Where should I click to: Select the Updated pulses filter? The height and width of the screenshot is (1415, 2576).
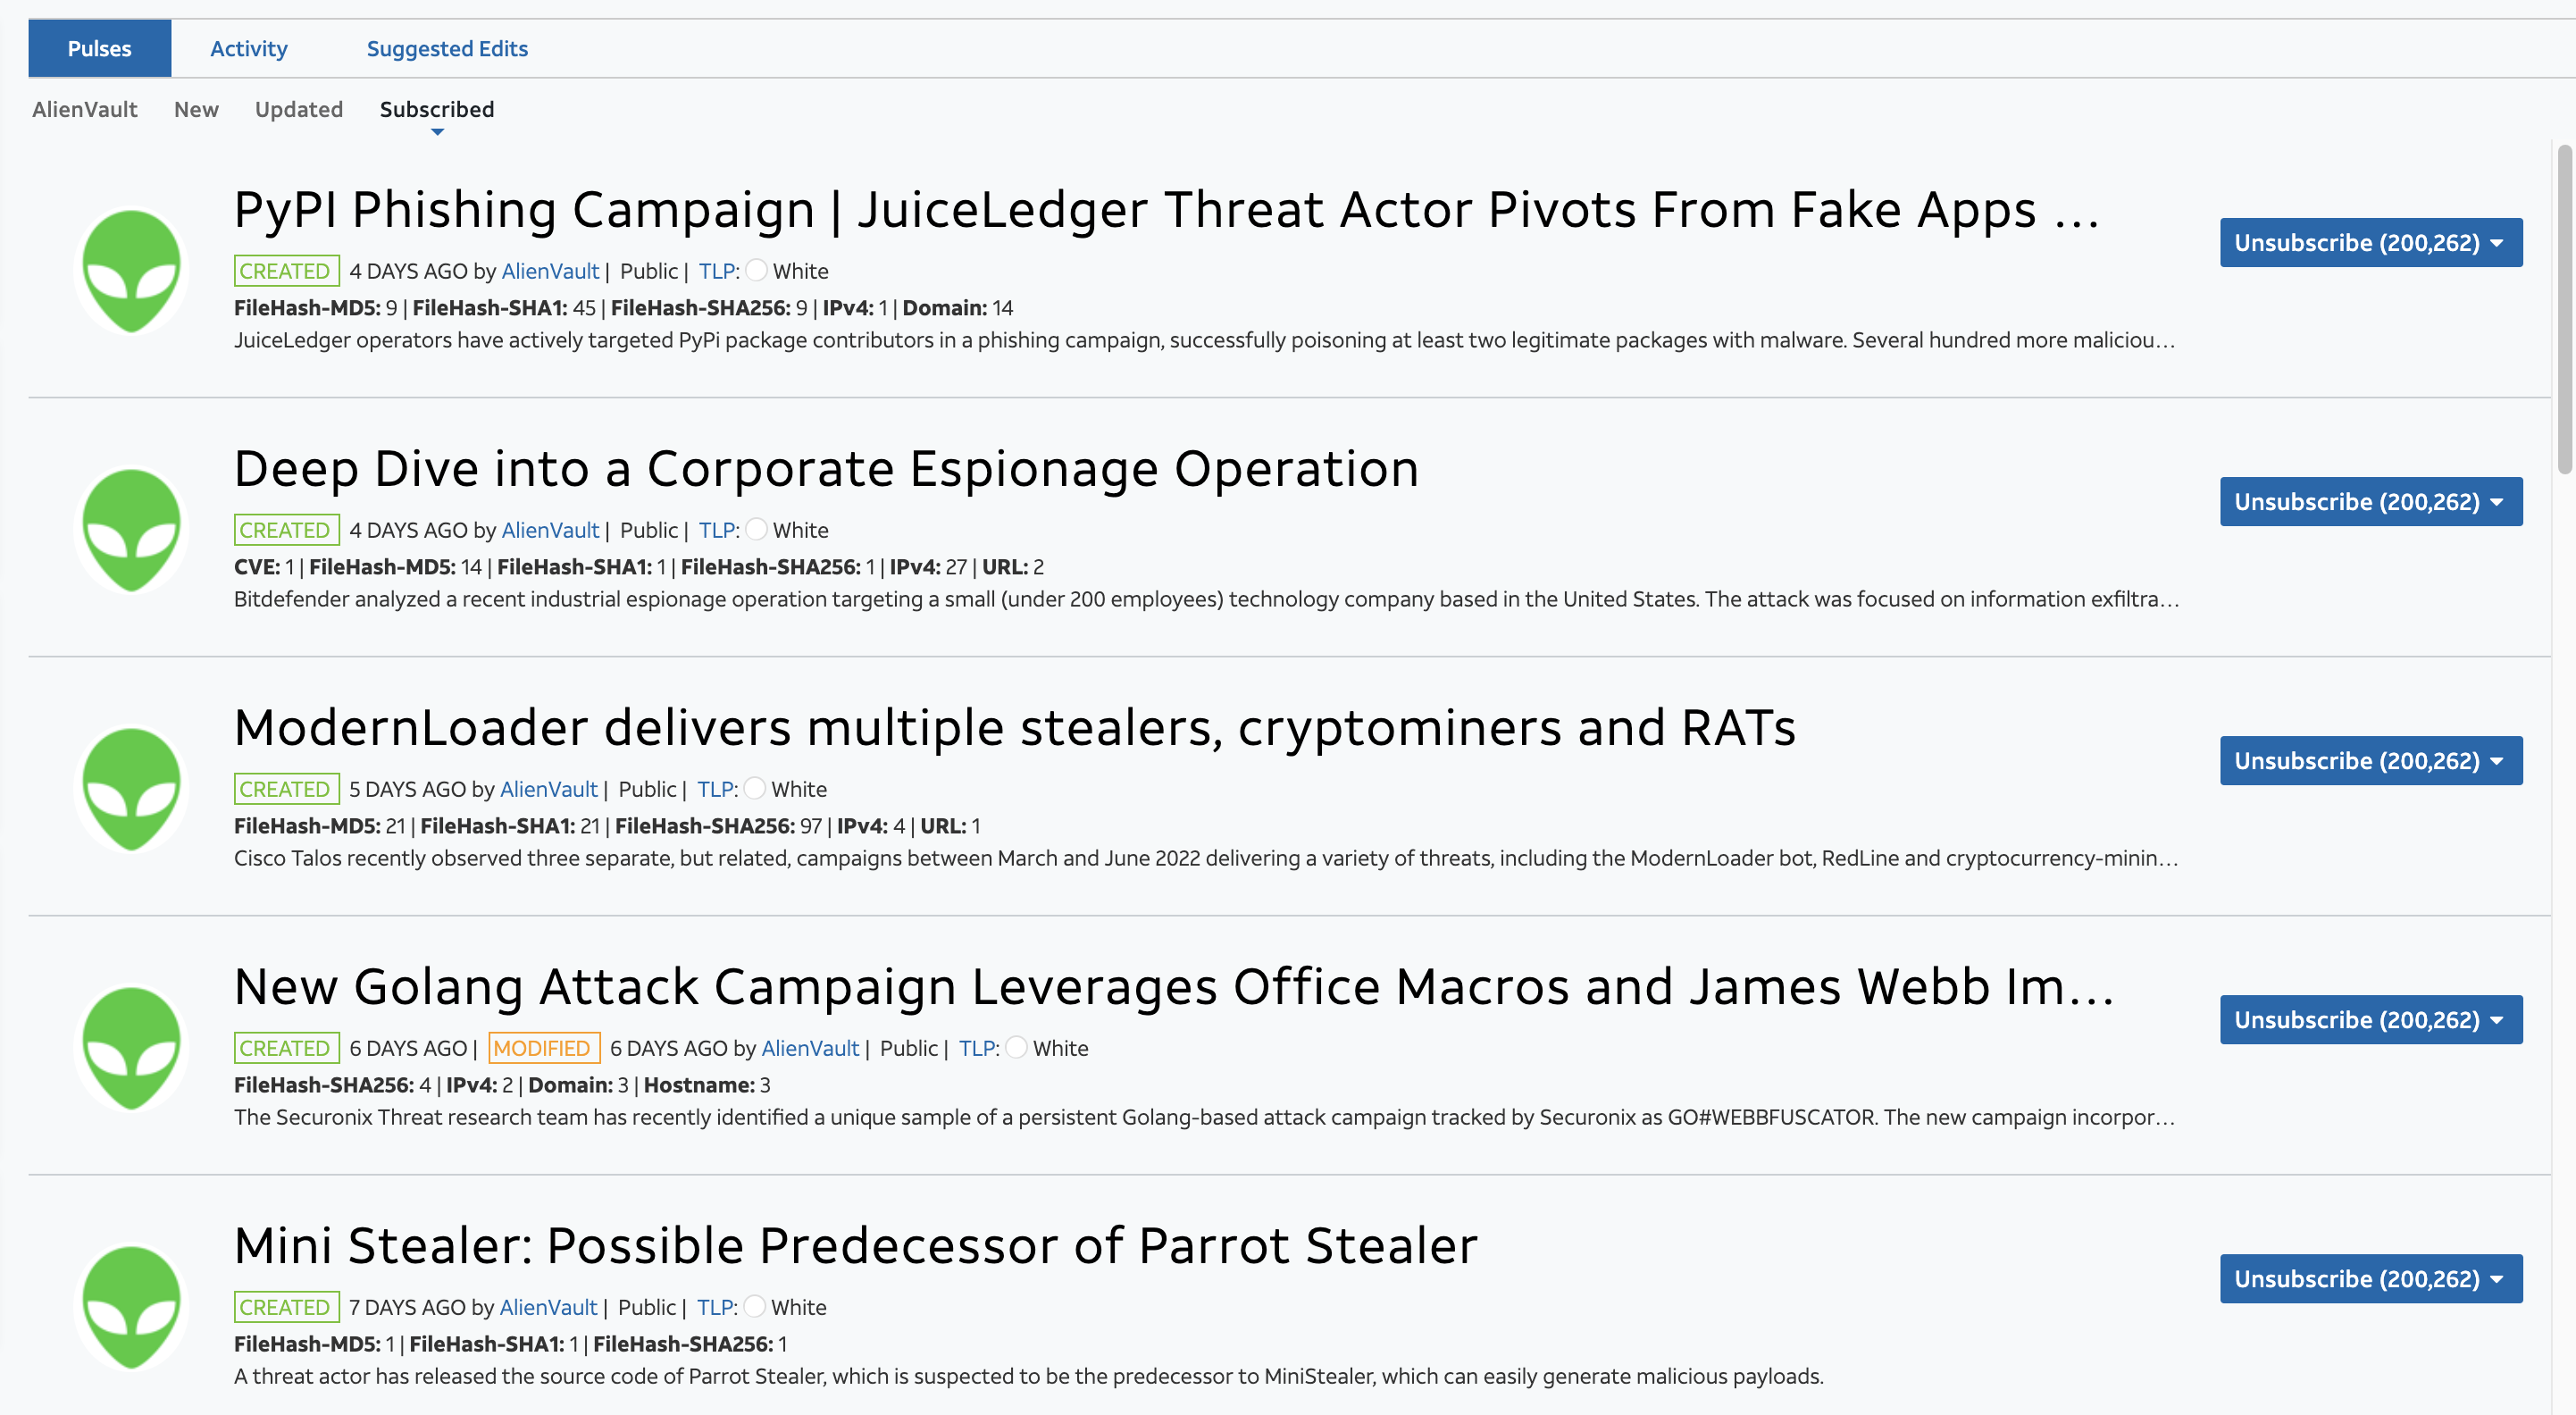pyautogui.click(x=298, y=110)
